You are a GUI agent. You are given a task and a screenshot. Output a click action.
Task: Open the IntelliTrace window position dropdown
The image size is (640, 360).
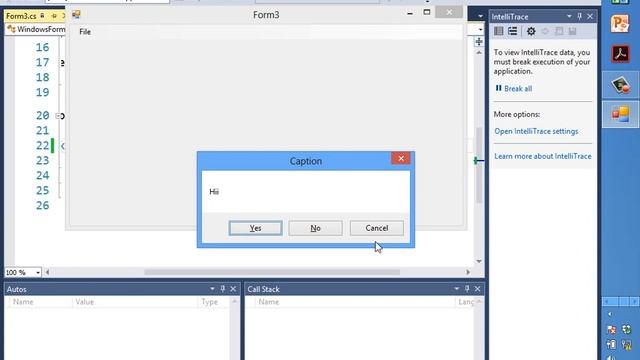[569, 17]
